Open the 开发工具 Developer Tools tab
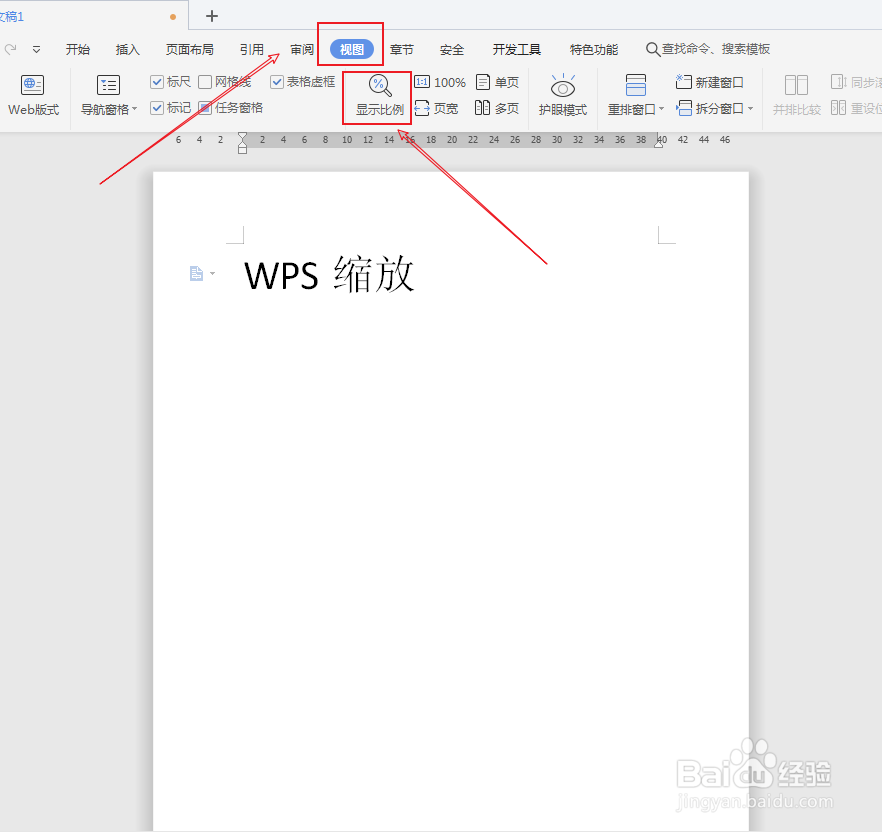 516,50
